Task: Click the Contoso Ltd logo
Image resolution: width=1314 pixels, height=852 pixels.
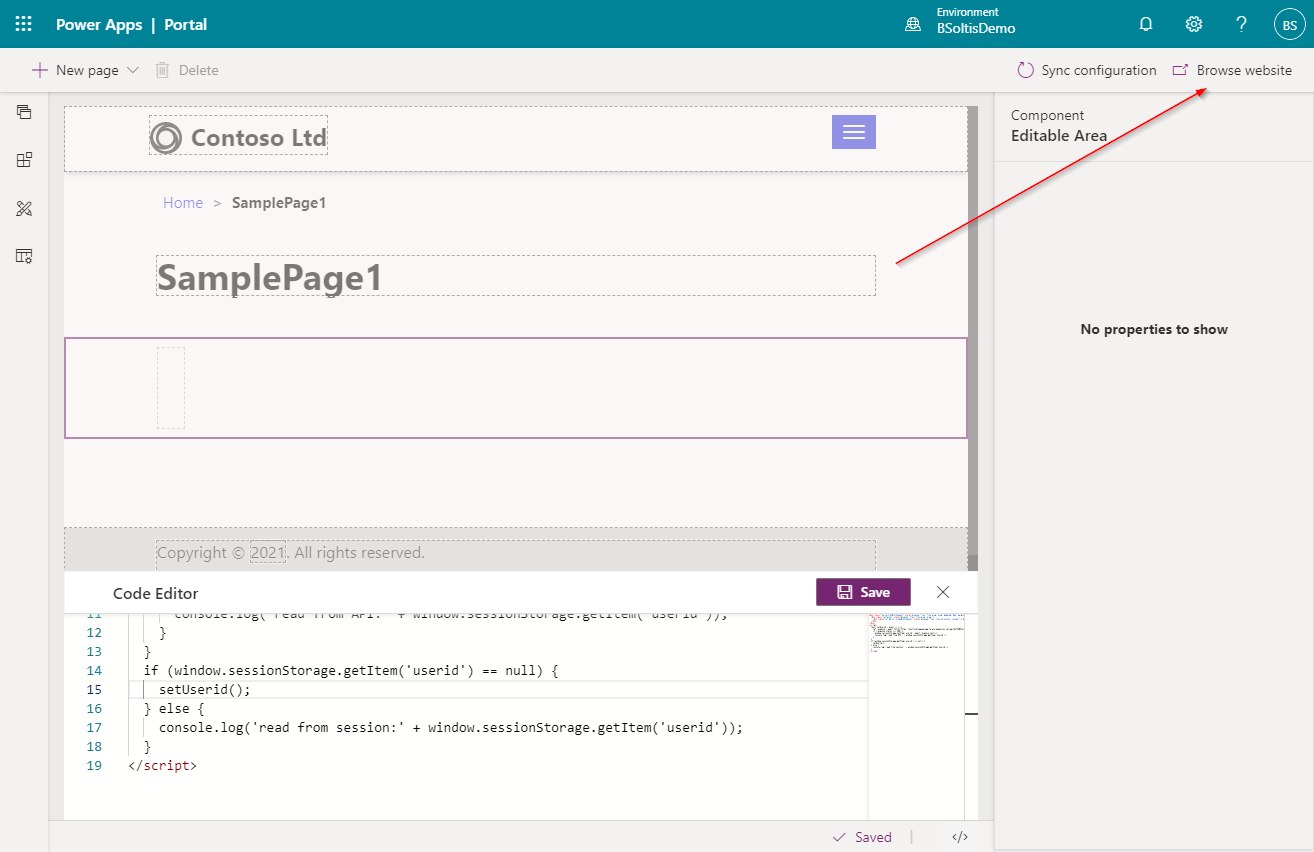Action: [239, 137]
